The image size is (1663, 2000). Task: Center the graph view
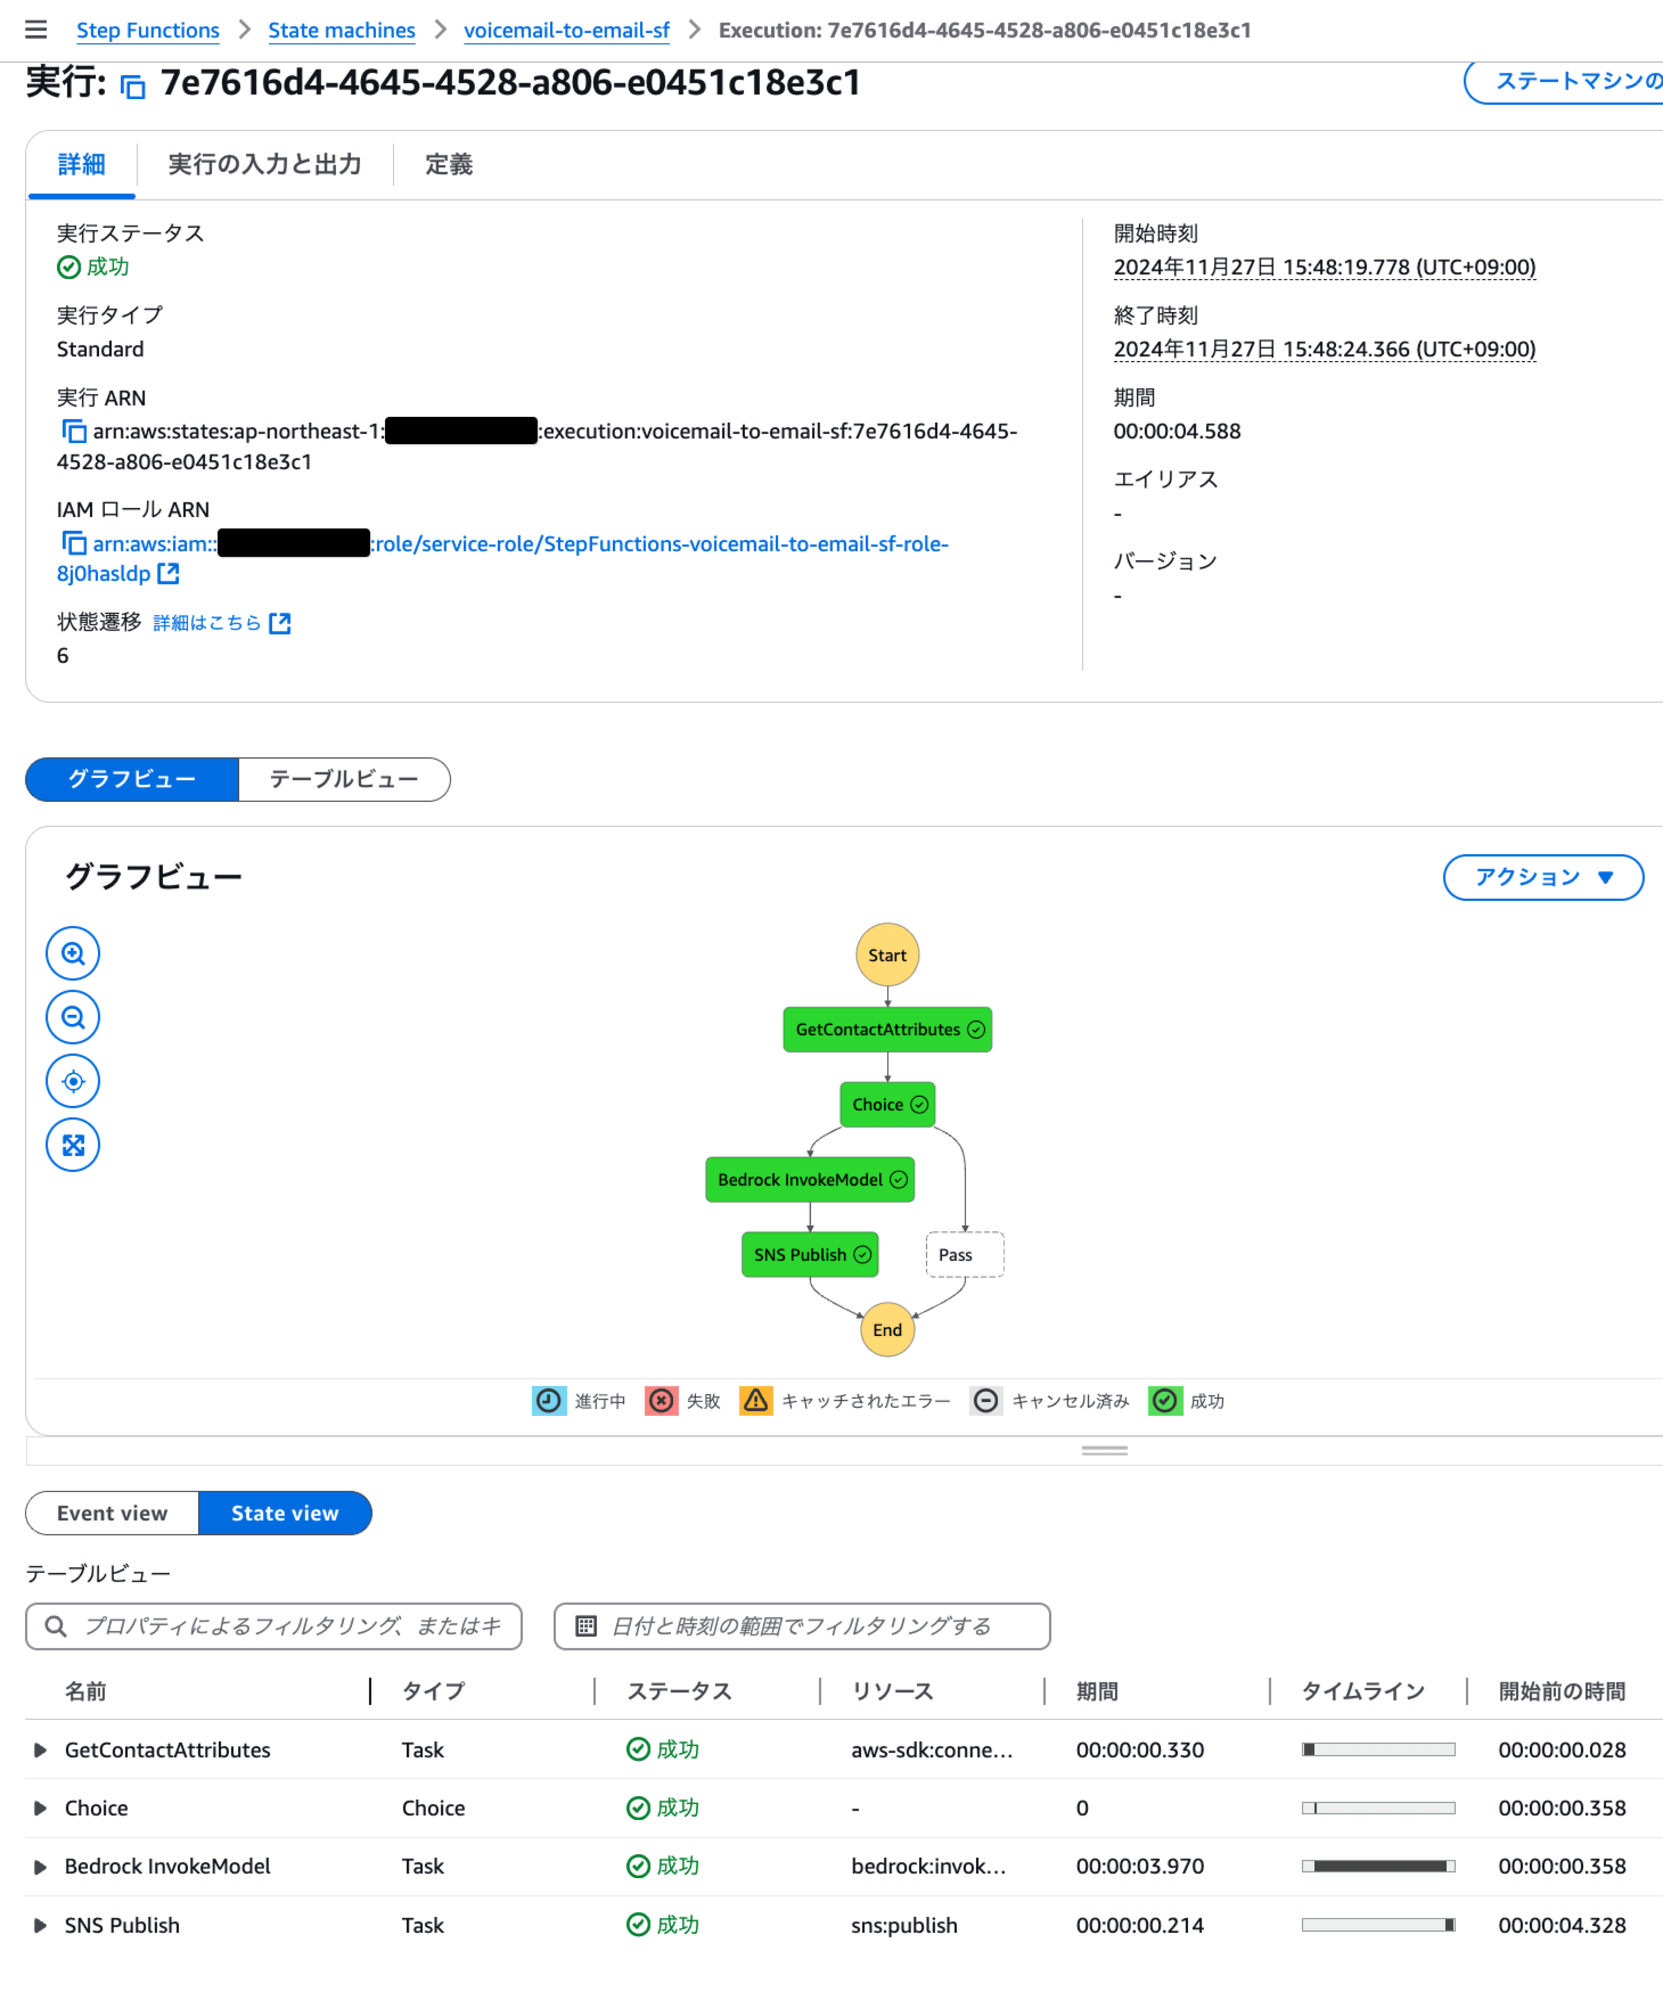click(x=73, y=1081)
